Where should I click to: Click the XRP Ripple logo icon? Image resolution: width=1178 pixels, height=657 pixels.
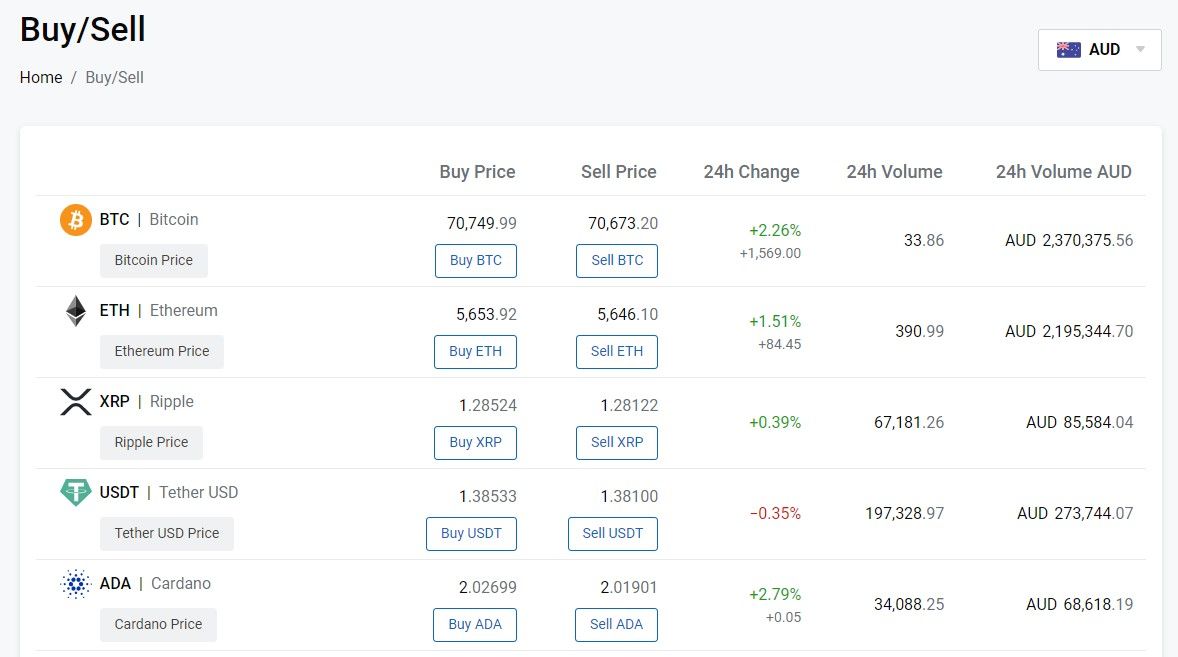76,402
